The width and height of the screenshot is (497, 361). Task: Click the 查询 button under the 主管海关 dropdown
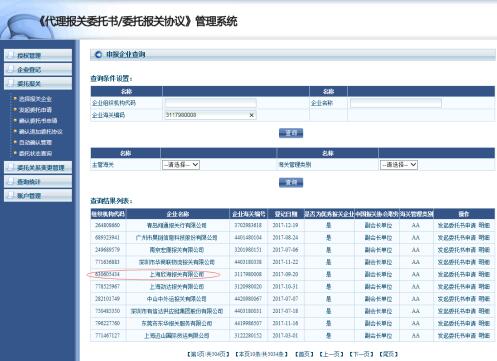coord(291,182)
